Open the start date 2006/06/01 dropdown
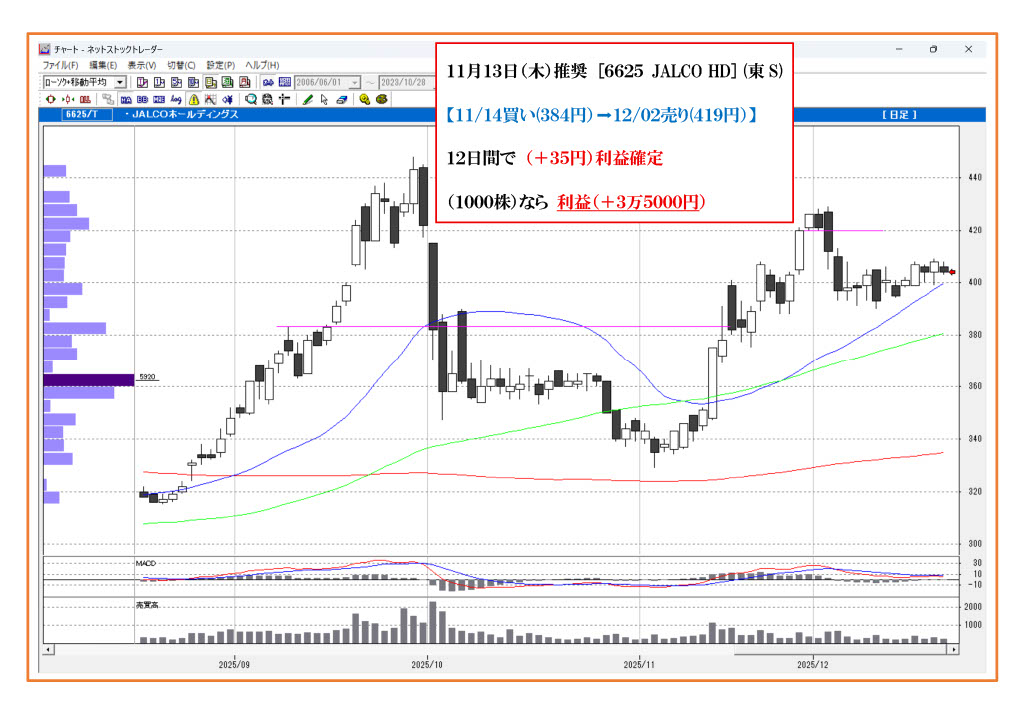This screenshot has height=726, width=1024. 357,82
